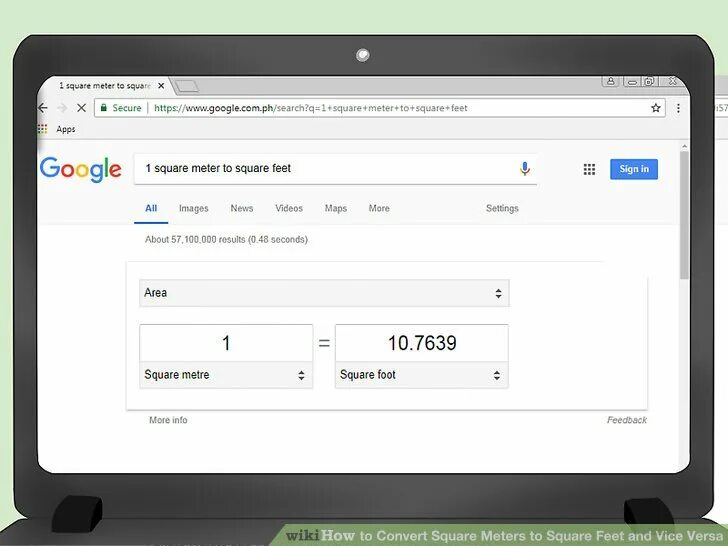Bookmark page with the star icon
The height and width of the screenshot is (546, 728).
point(656,108)
